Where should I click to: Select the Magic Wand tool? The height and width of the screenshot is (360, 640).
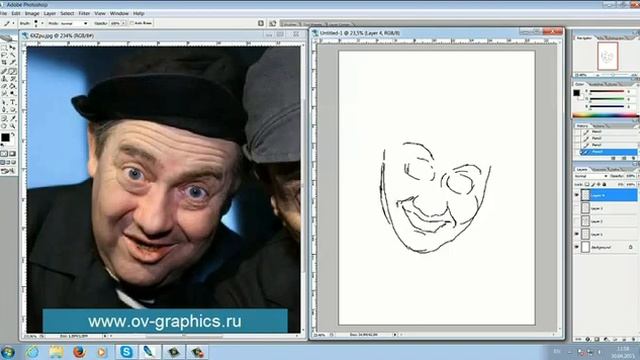pyautogui.click(x=12, y=55)
